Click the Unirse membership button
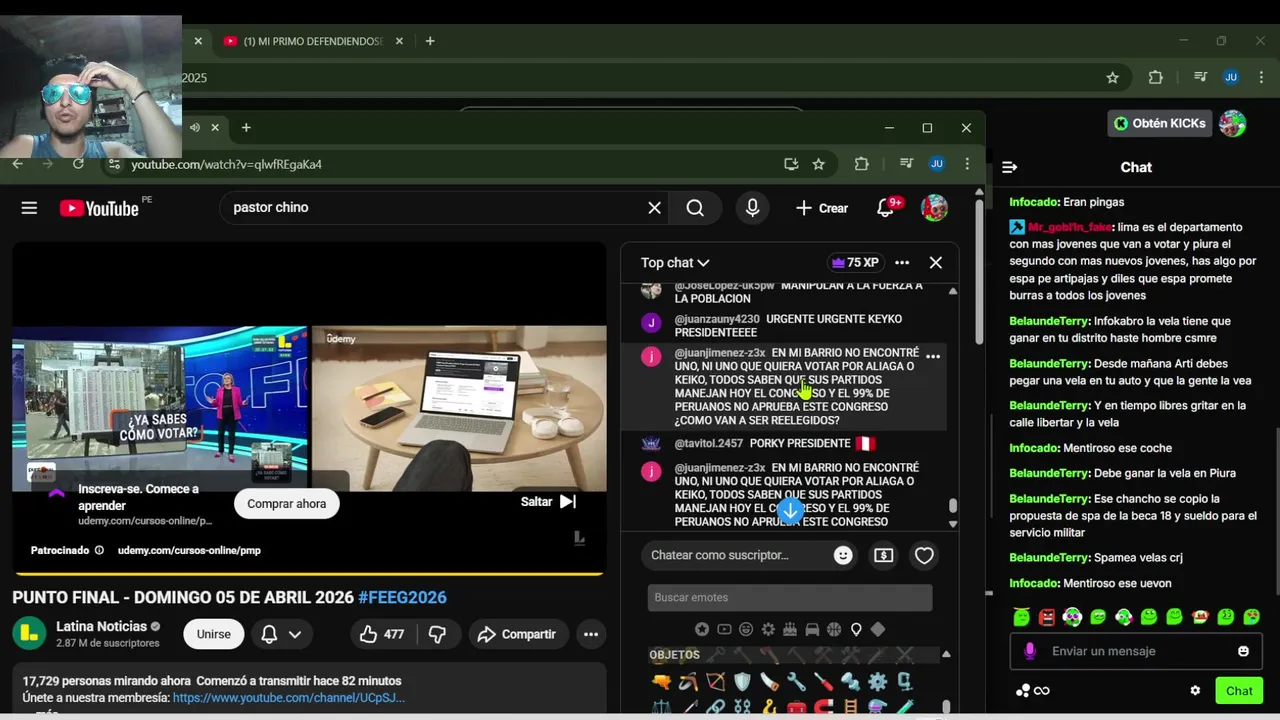Screen dimensions: 1280x720 click(x=214, y=634)
